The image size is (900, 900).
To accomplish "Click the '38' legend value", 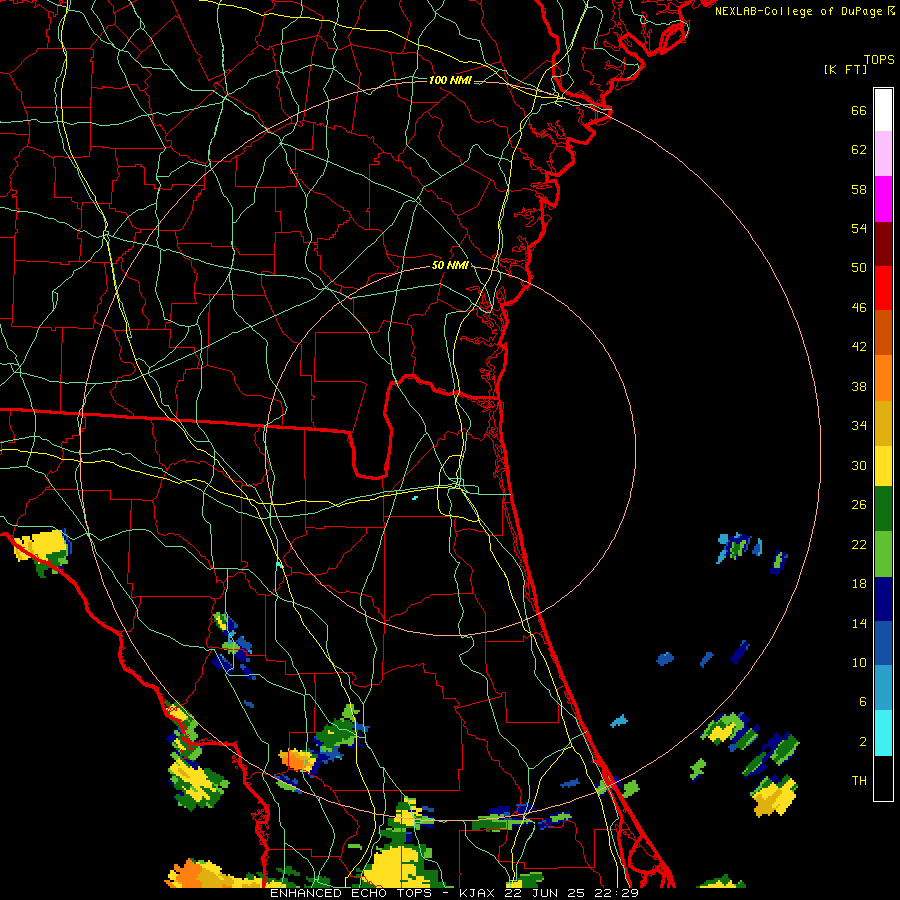I will click(859, 387).
